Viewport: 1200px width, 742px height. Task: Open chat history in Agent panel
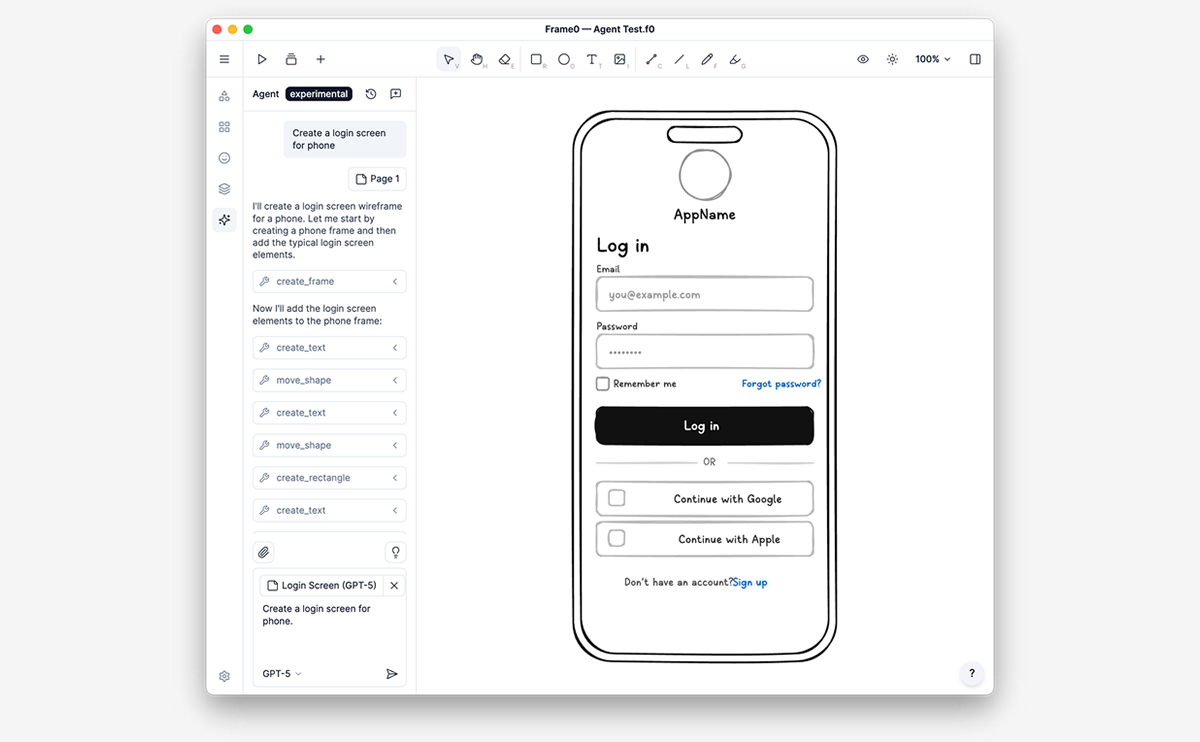tap(371, 94)
